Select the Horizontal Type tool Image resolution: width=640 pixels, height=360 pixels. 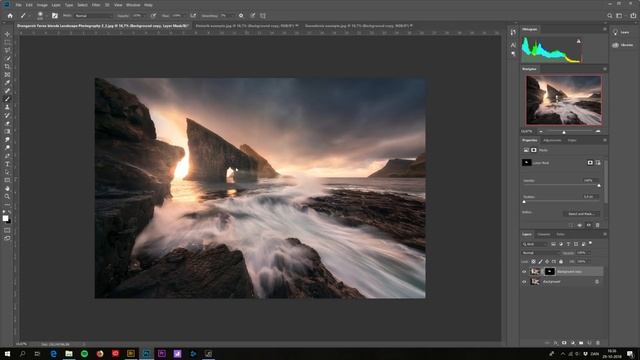click(x=7, y=164)
